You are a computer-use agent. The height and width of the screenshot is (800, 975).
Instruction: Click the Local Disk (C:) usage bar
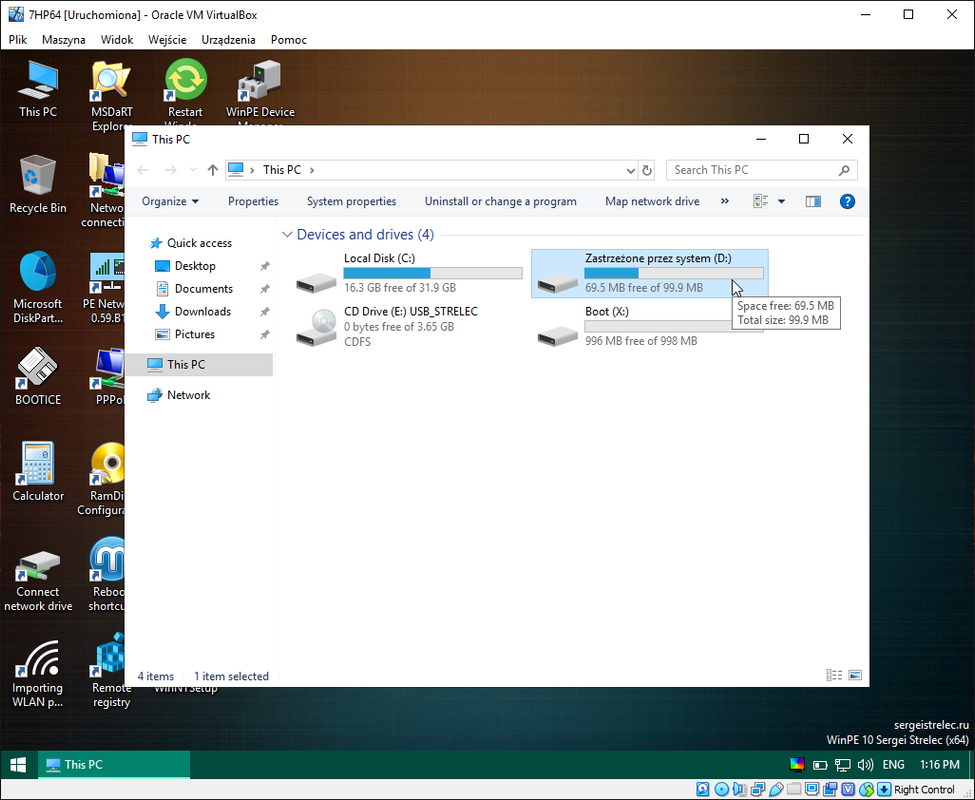[433, 273]
